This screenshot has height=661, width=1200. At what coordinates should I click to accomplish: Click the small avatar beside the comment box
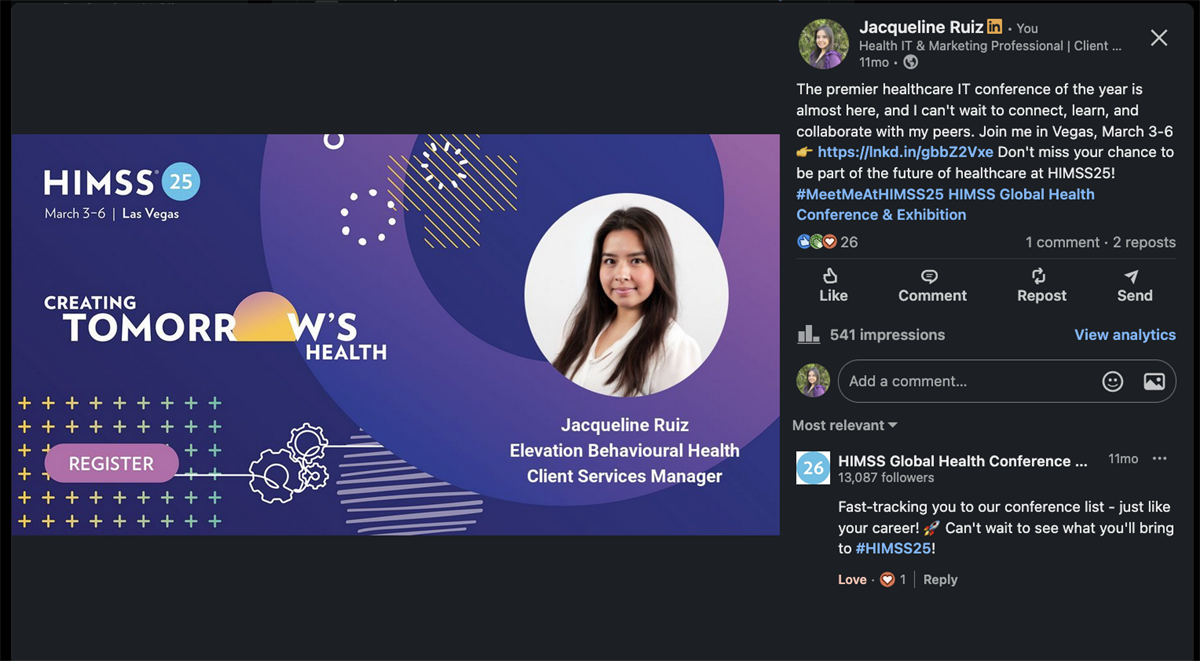click(x=813, y=381)
